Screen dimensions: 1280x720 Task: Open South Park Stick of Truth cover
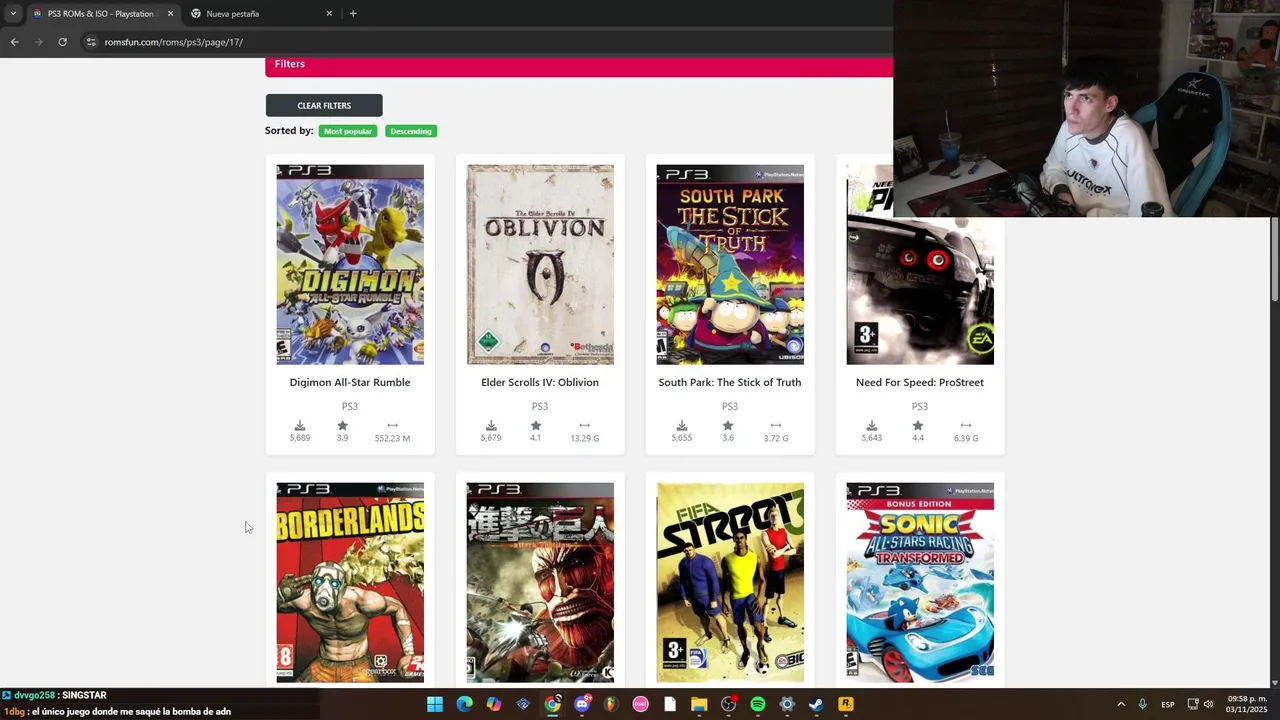tap(730, 265)
